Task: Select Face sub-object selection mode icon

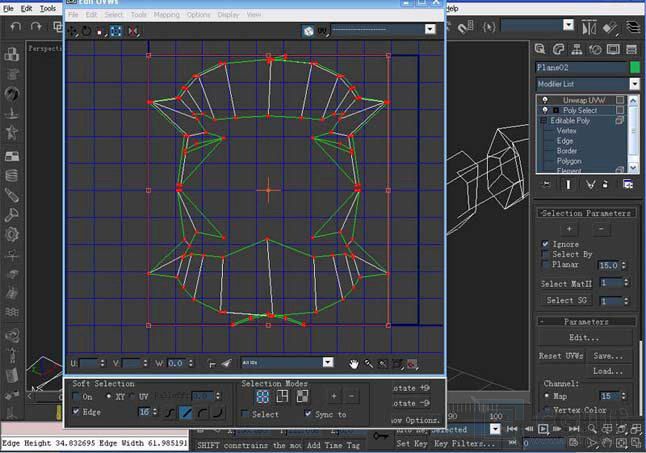Action: click(302, 397)
